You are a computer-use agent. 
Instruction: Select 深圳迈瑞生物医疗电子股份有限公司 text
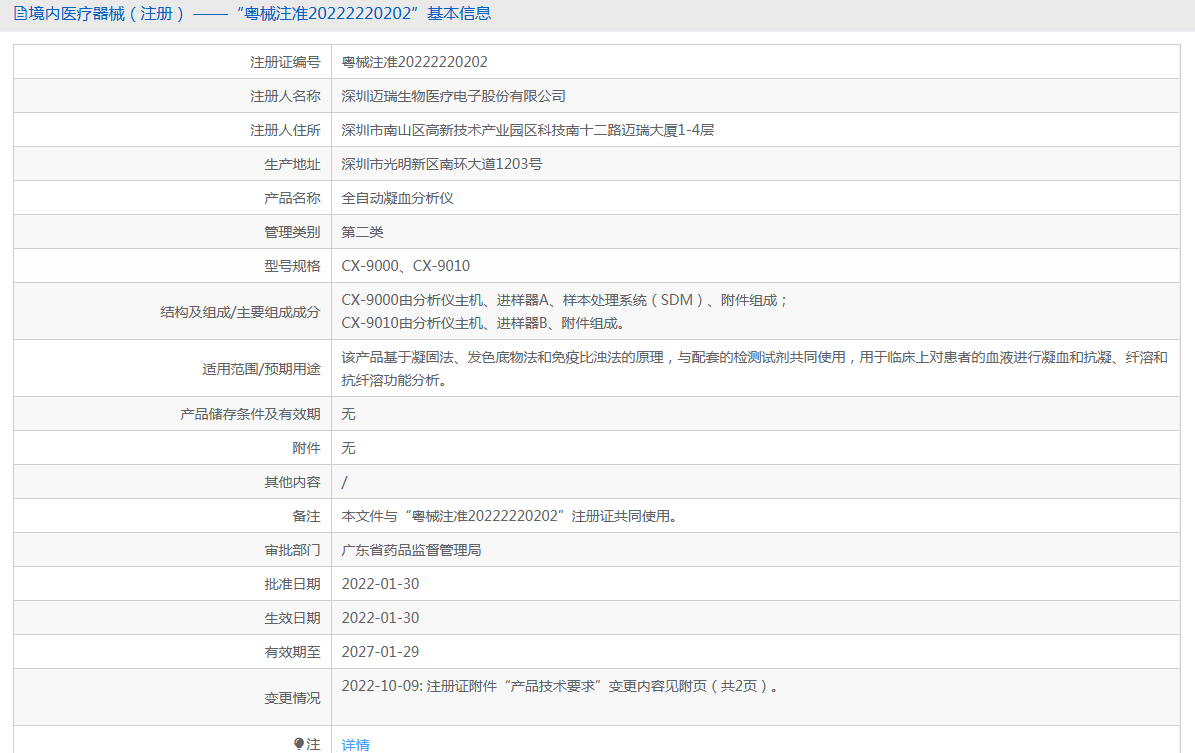(x=453, y=96)
